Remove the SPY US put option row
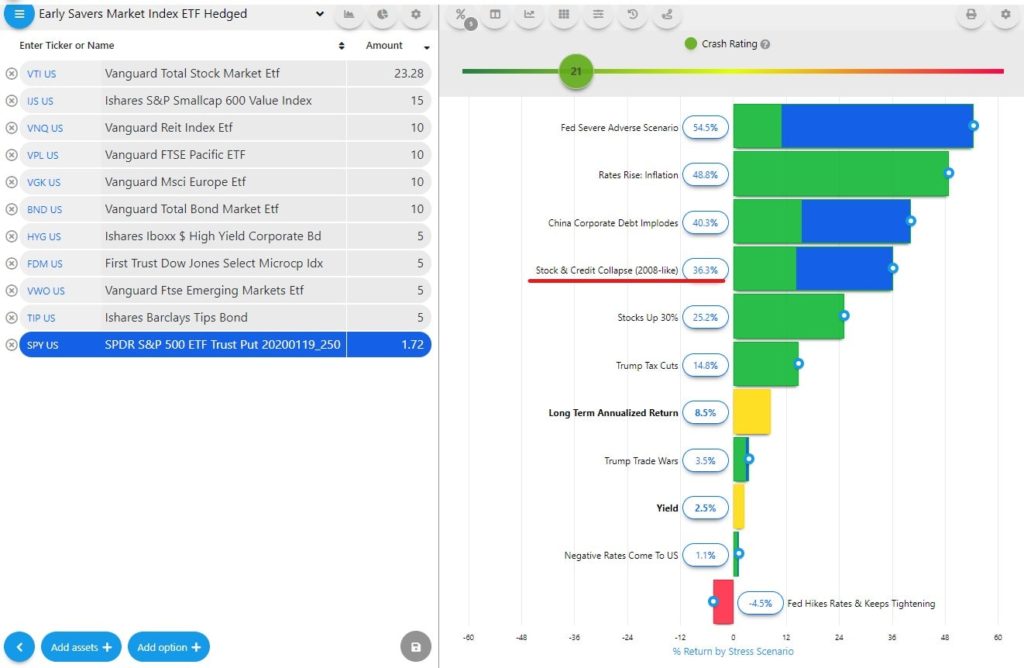 [x=11, y=345]
